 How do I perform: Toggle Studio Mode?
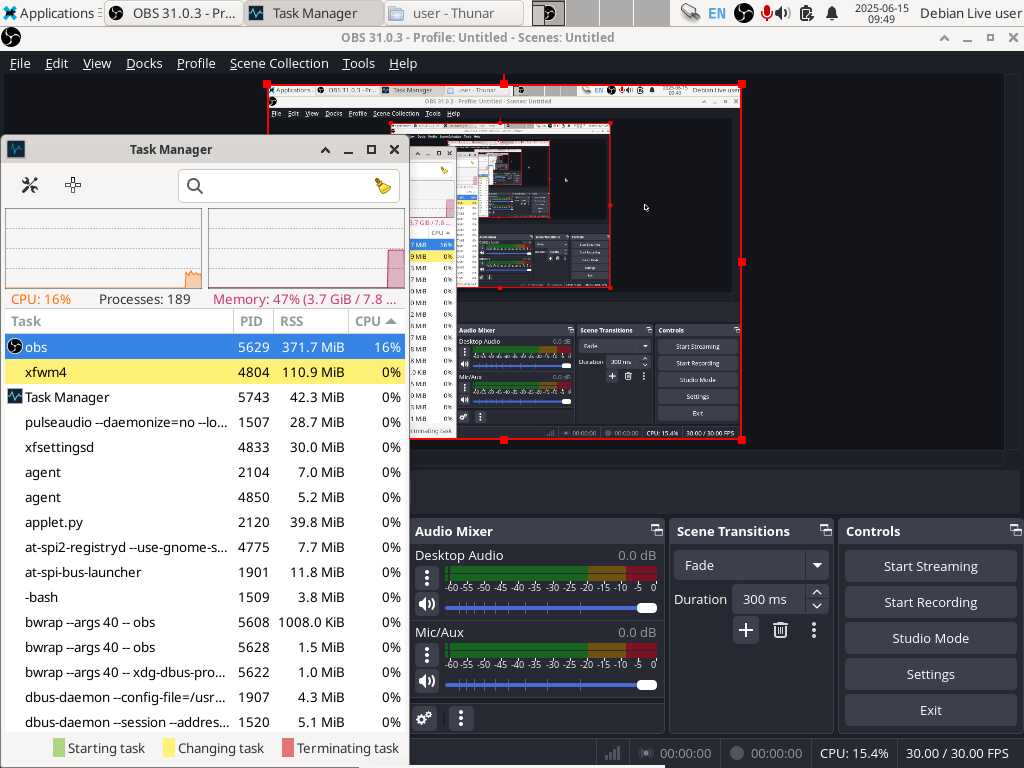[x=930, y=638]
